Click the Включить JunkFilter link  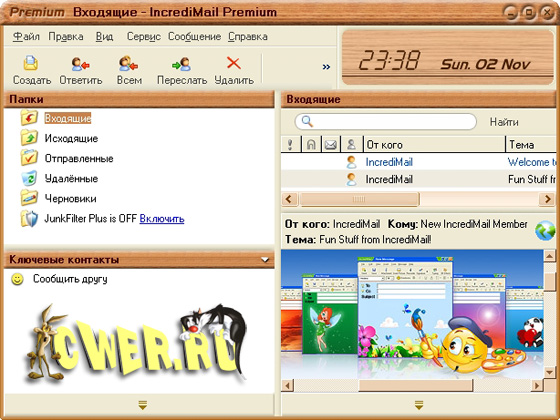click(x=162, y=219)
